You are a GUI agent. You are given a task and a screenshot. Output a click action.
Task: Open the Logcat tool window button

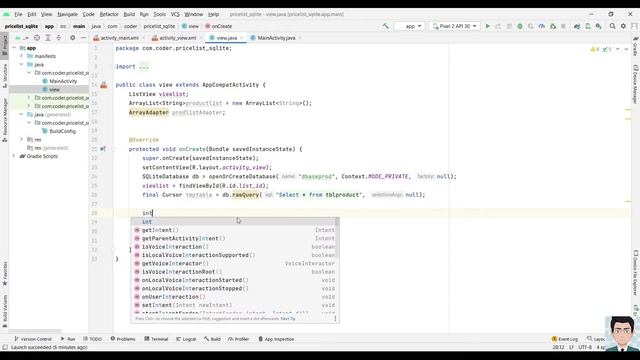point(186,339)
